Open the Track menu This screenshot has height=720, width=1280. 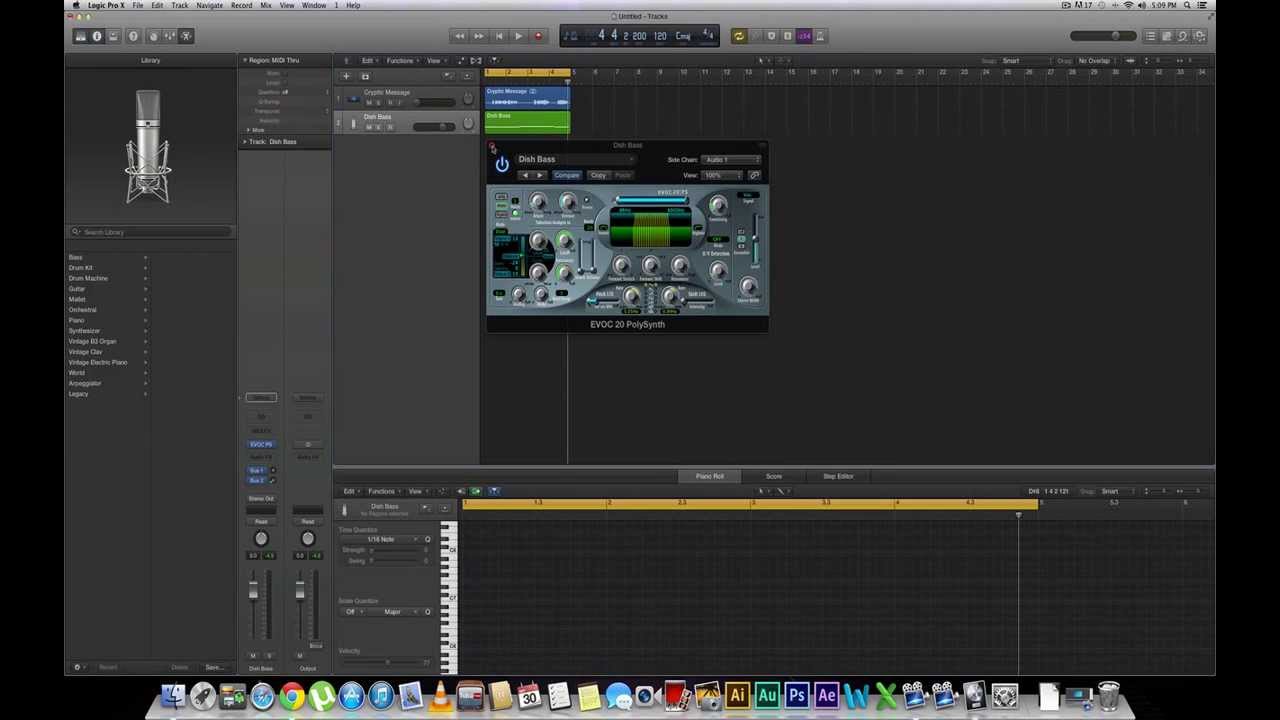179,5
